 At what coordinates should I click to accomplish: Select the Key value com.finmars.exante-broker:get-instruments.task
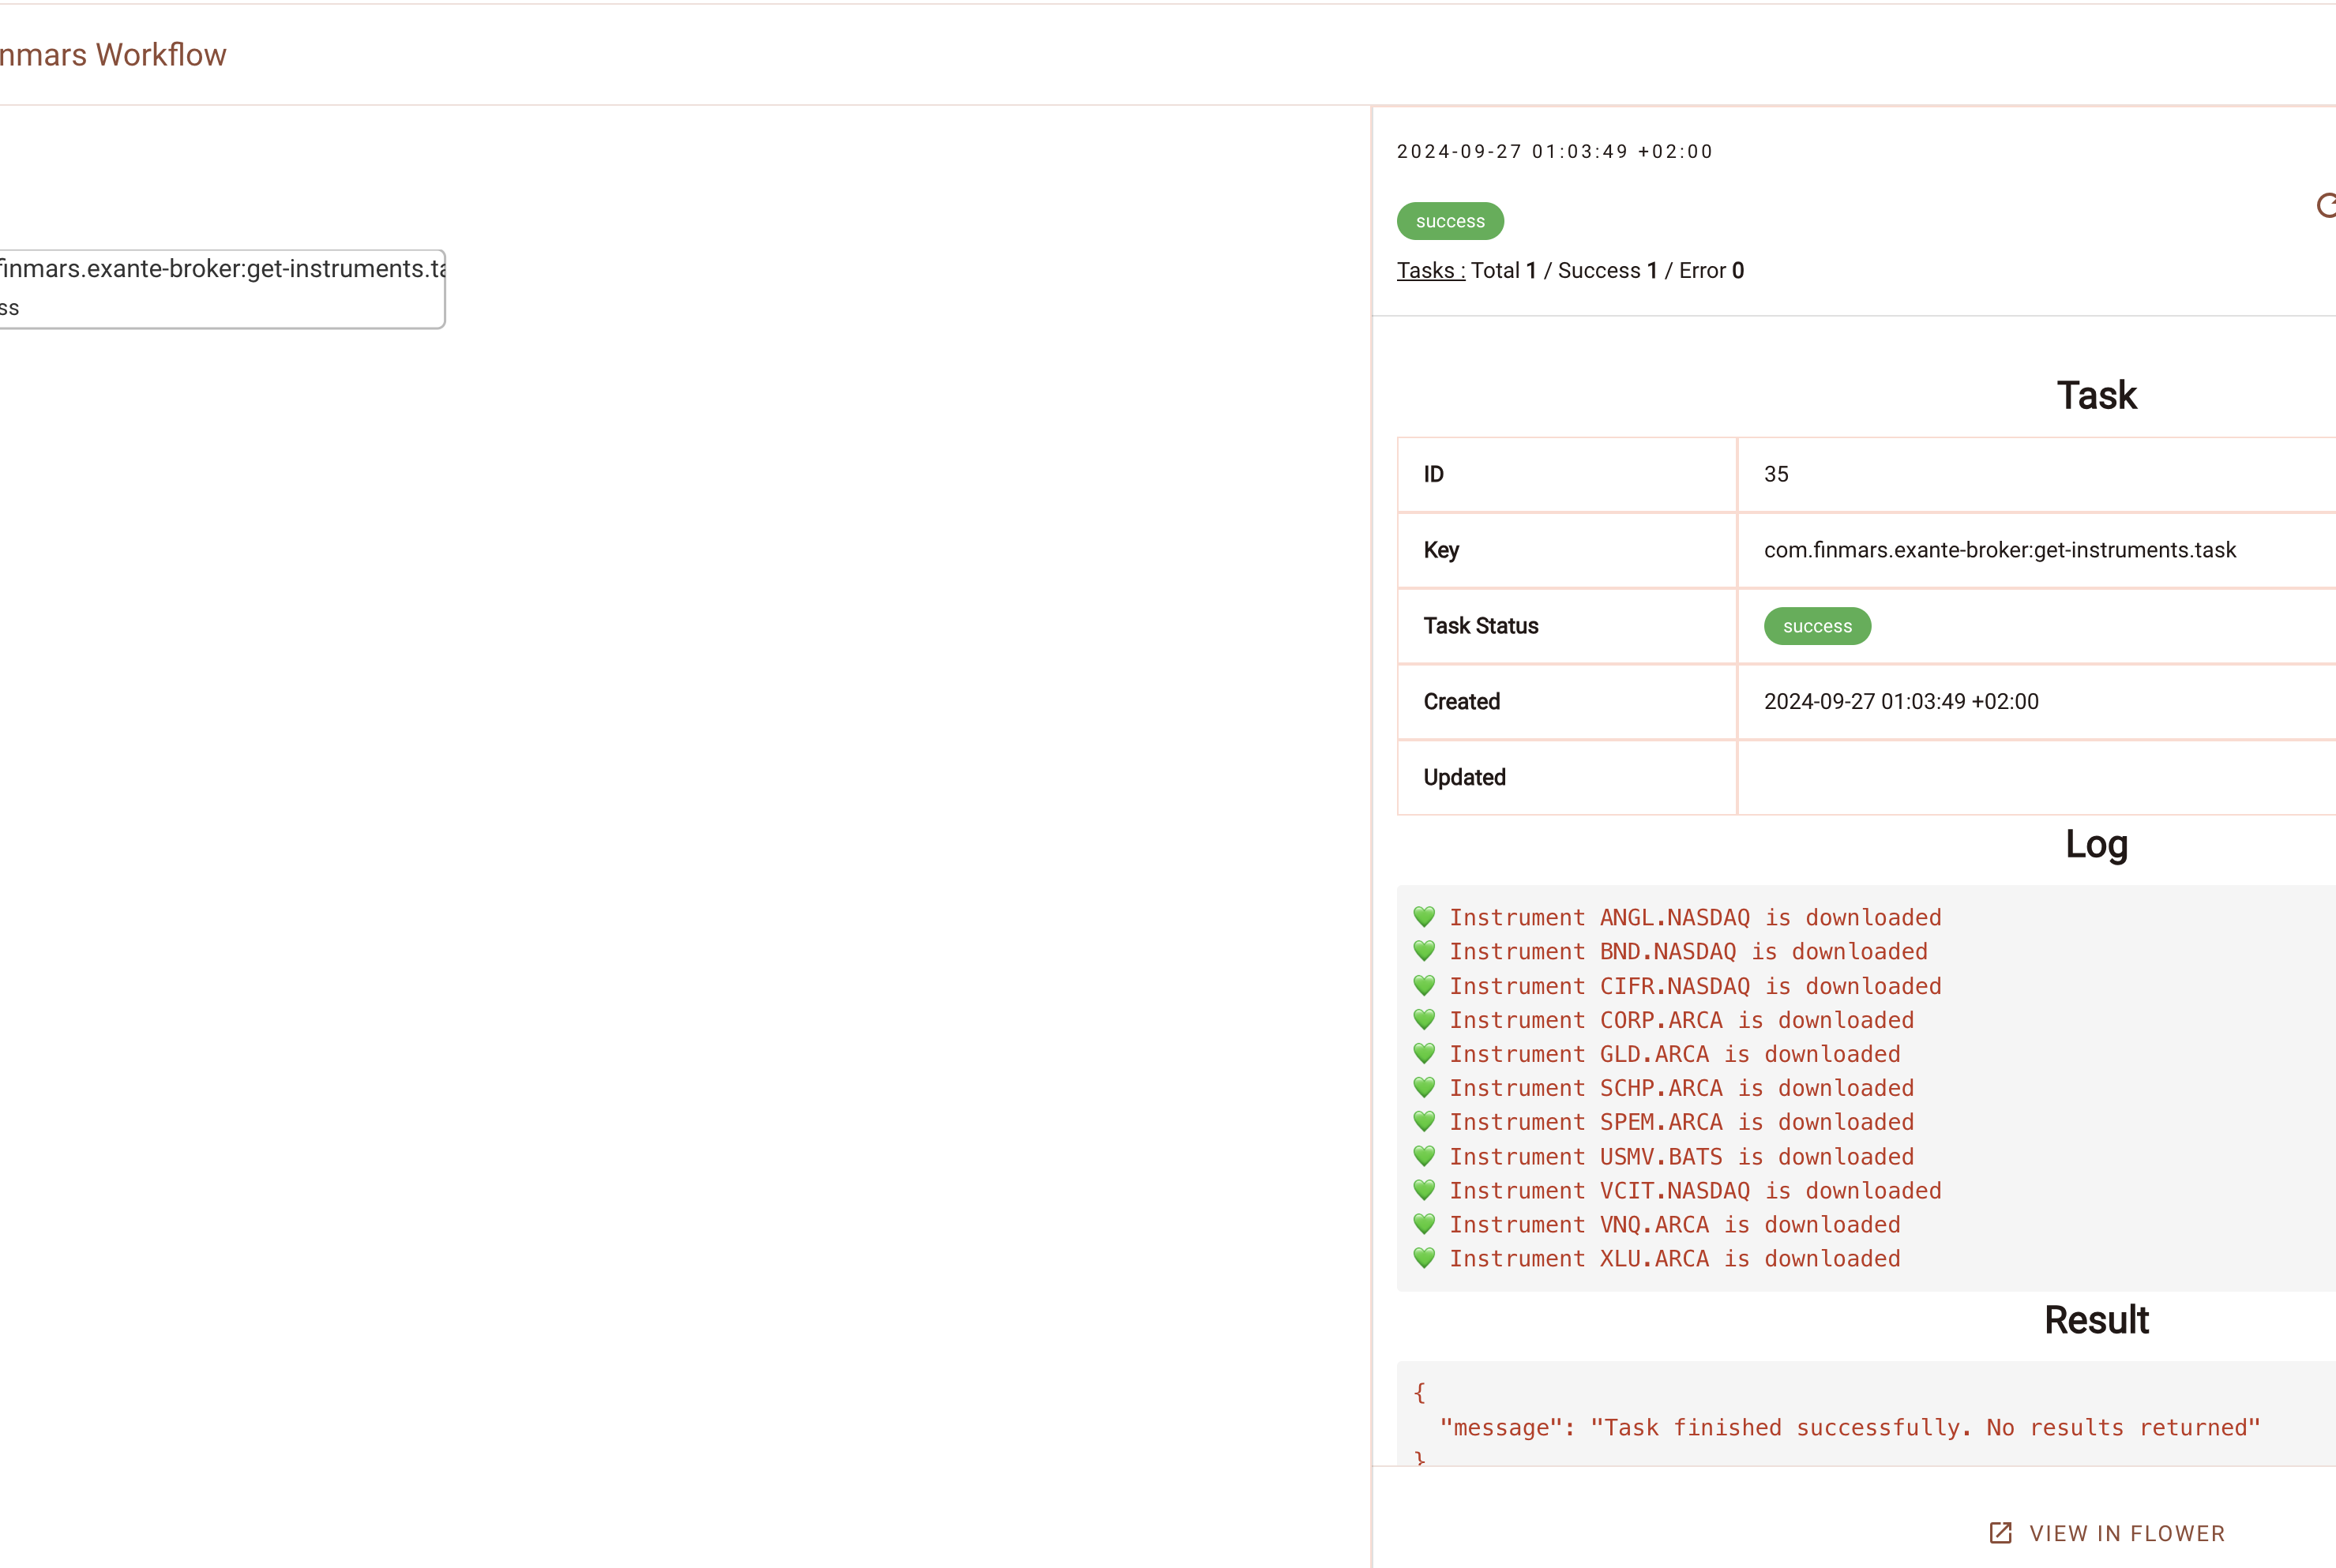[x=1999, y=550]
